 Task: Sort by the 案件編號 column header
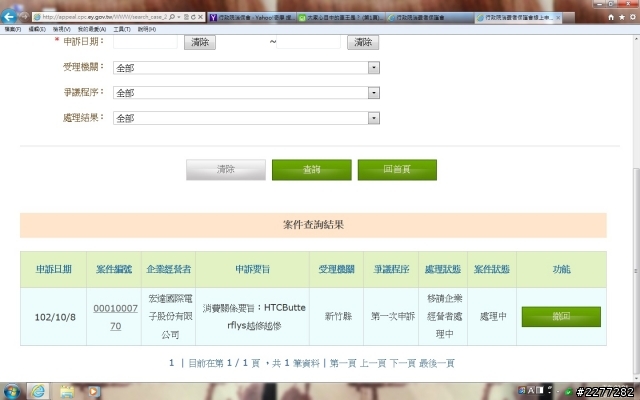[x=114, y=269]
